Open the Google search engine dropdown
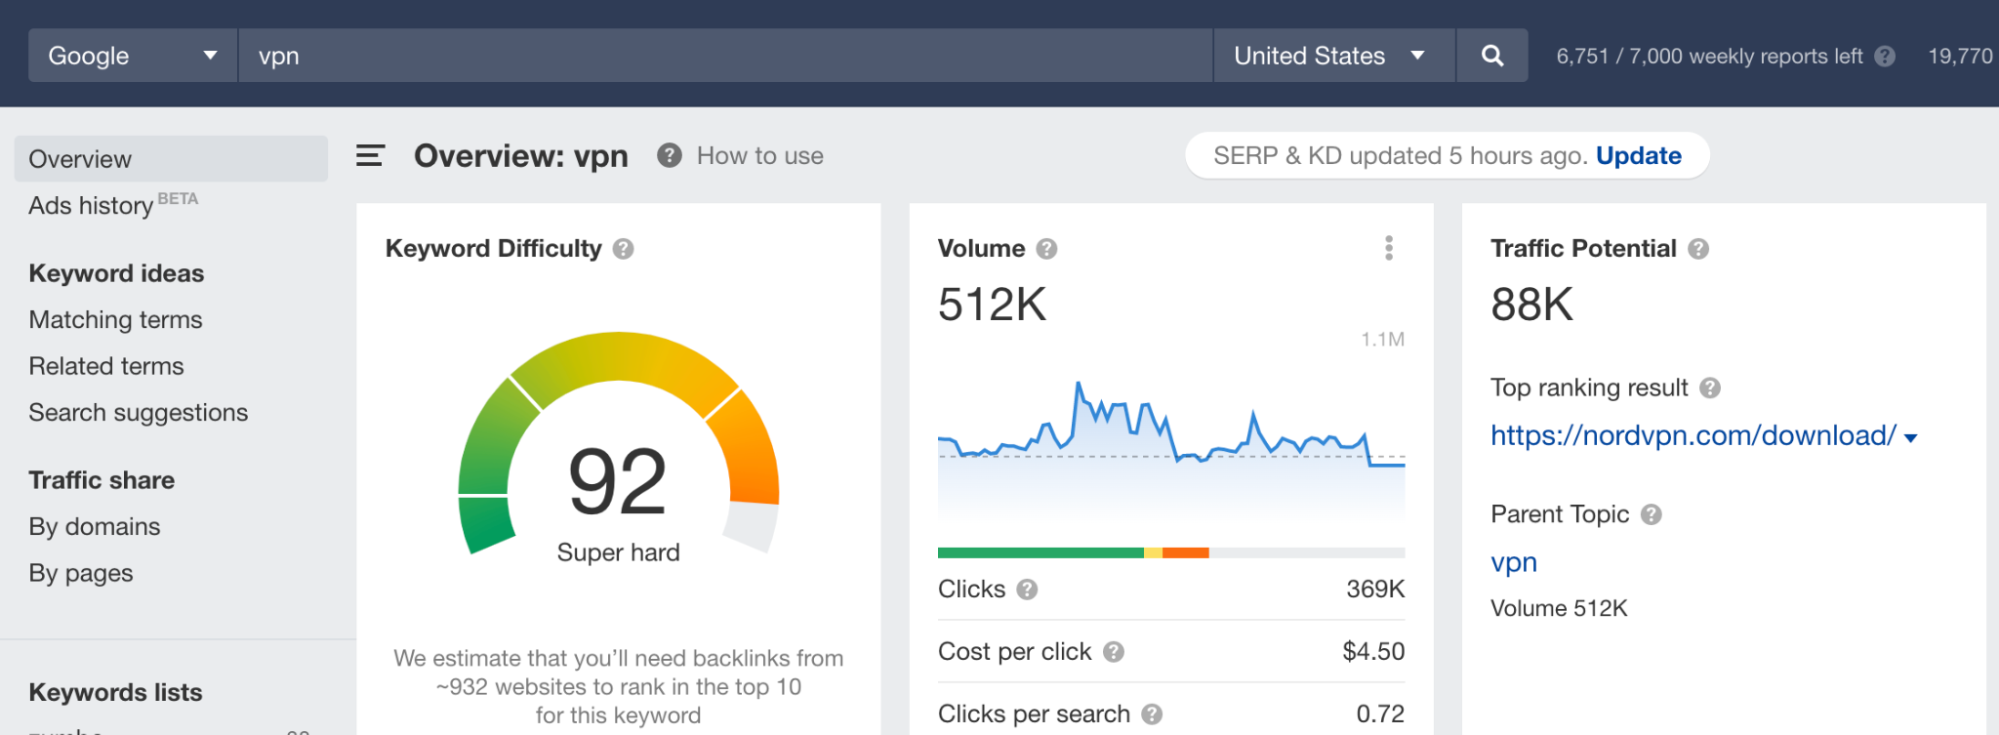Image resolution: width=1999 pixels, height=735 pixels. (x=132, y=56)
